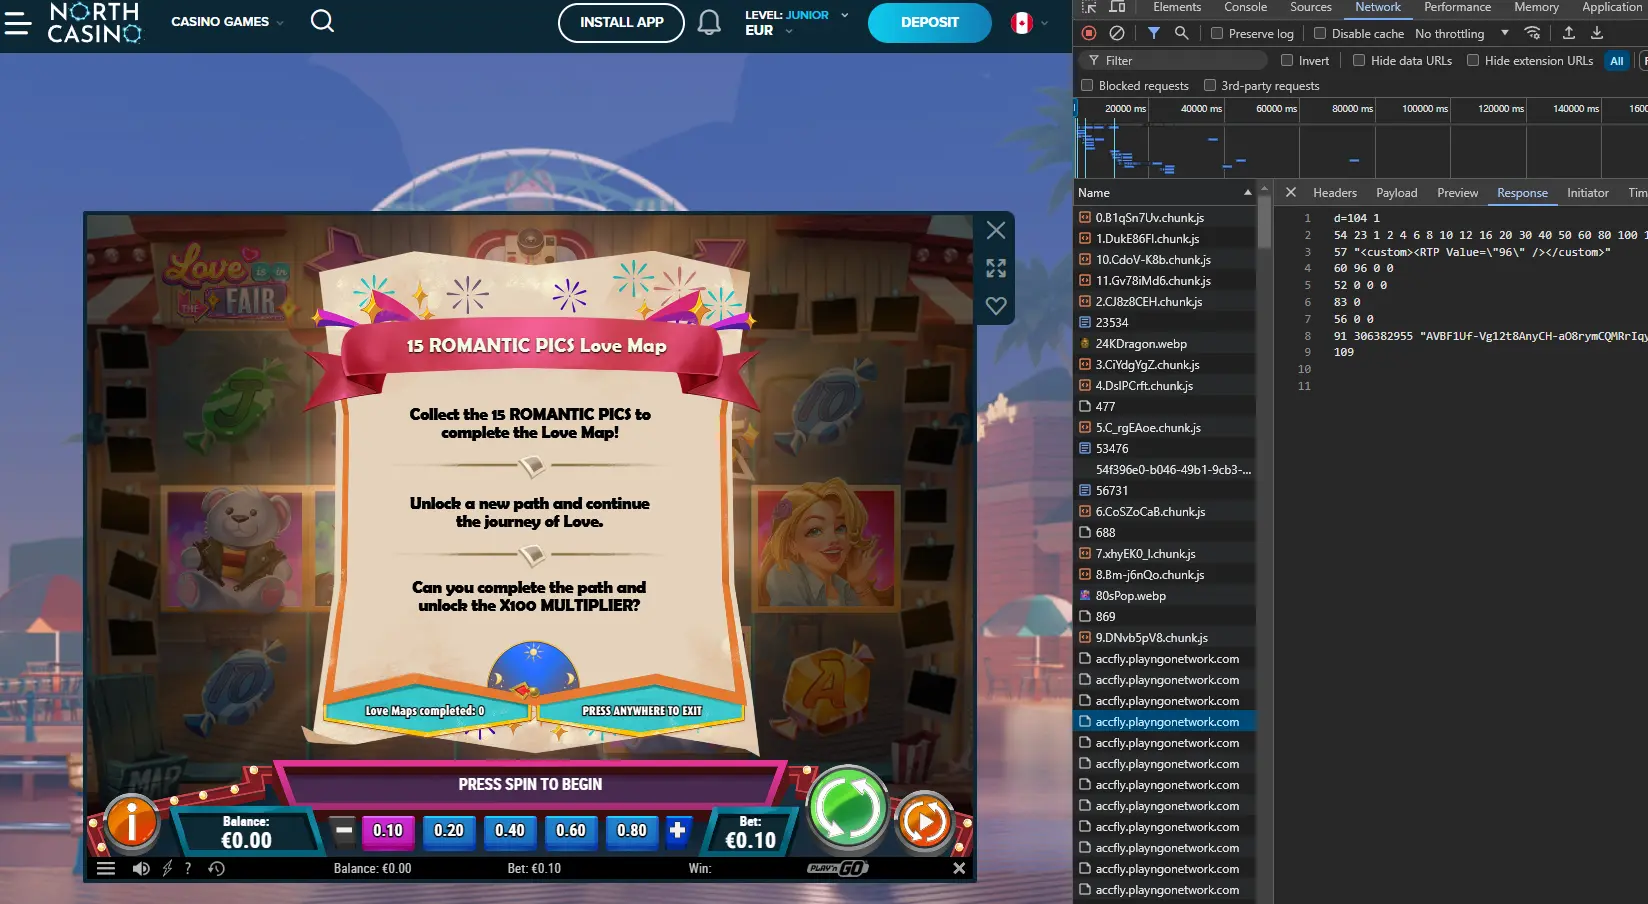Click the DevTools inspect element icon
The image size is (1648, 904).
point(1090,7)
